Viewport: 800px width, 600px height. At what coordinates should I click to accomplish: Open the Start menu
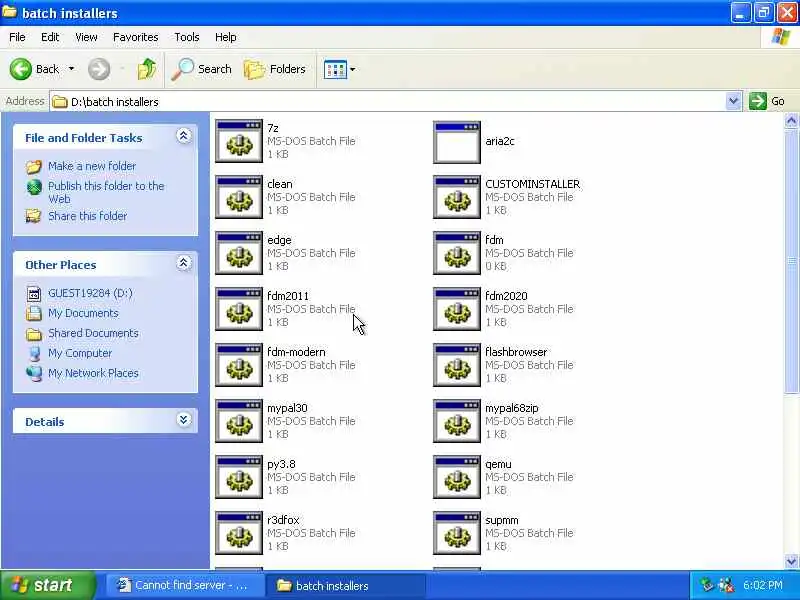coord(47,585)
